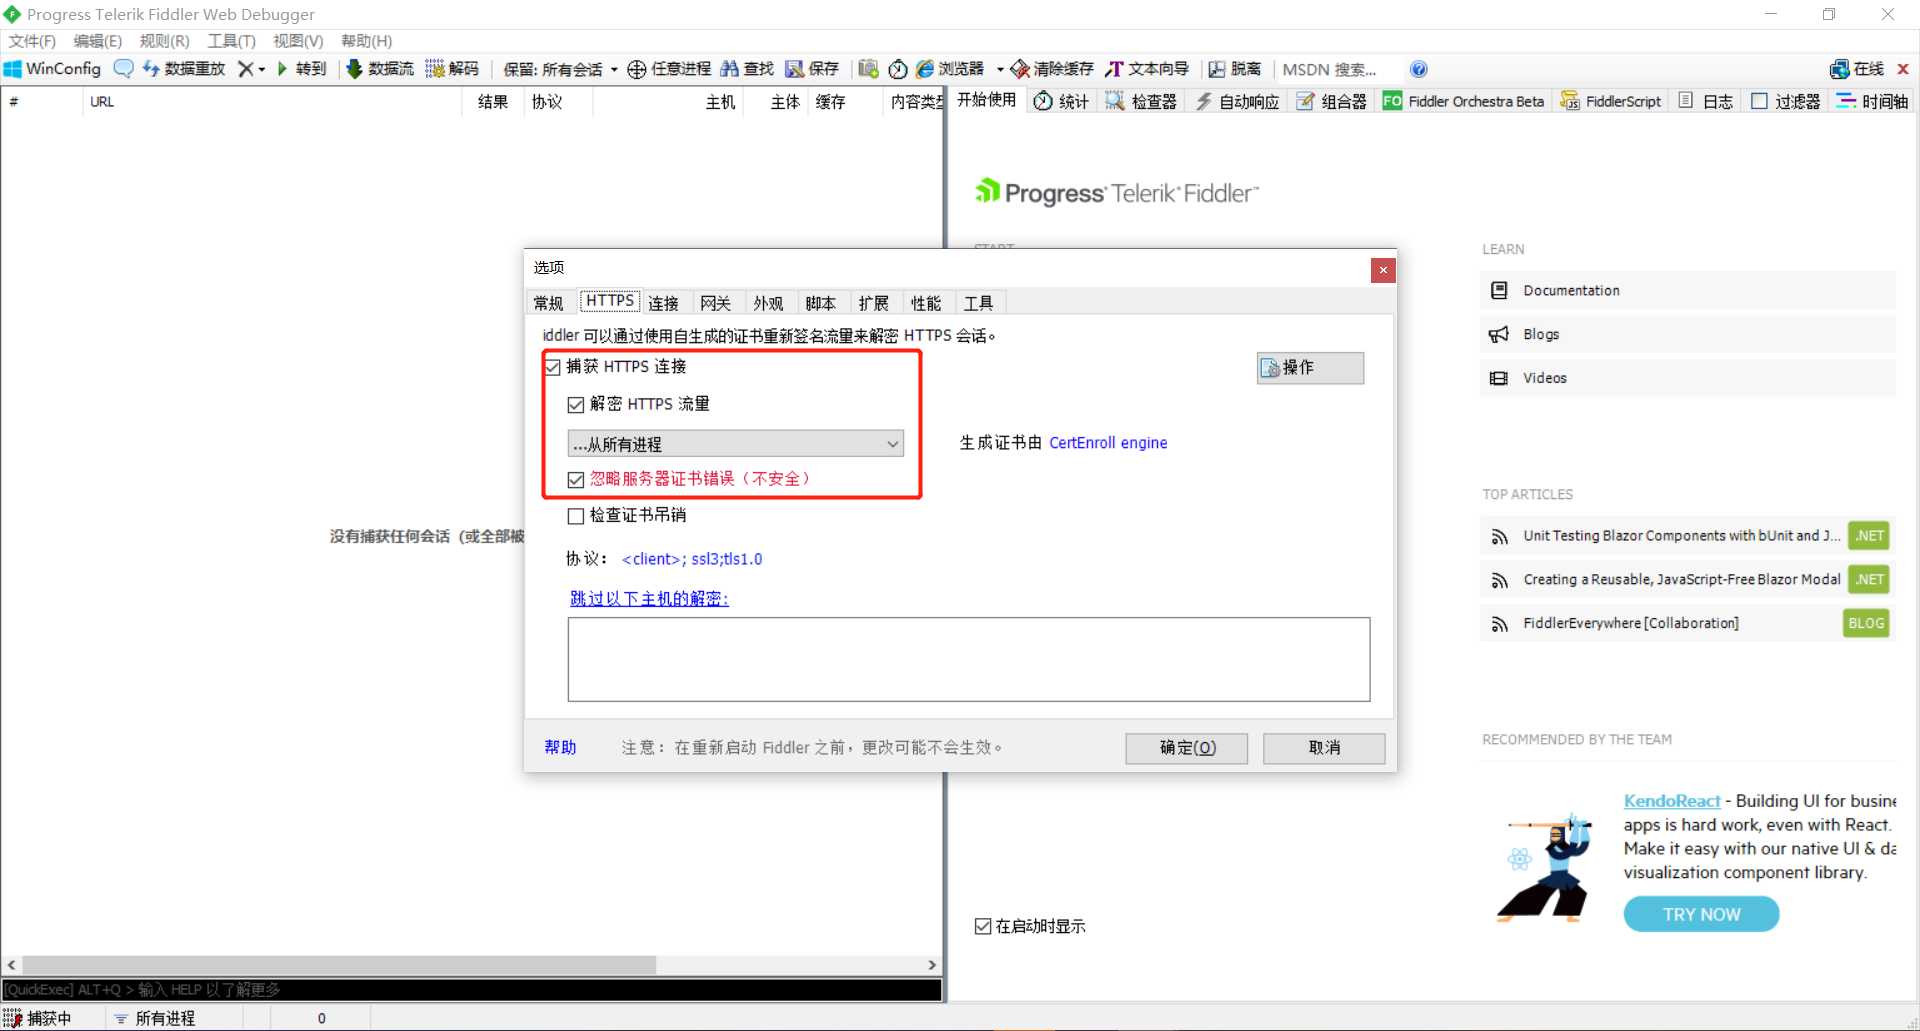The width and height of the screenshot is (1920, 1031).
Task: Click the 任意进程 target crosshair icon
Action: tap(636, 69)
